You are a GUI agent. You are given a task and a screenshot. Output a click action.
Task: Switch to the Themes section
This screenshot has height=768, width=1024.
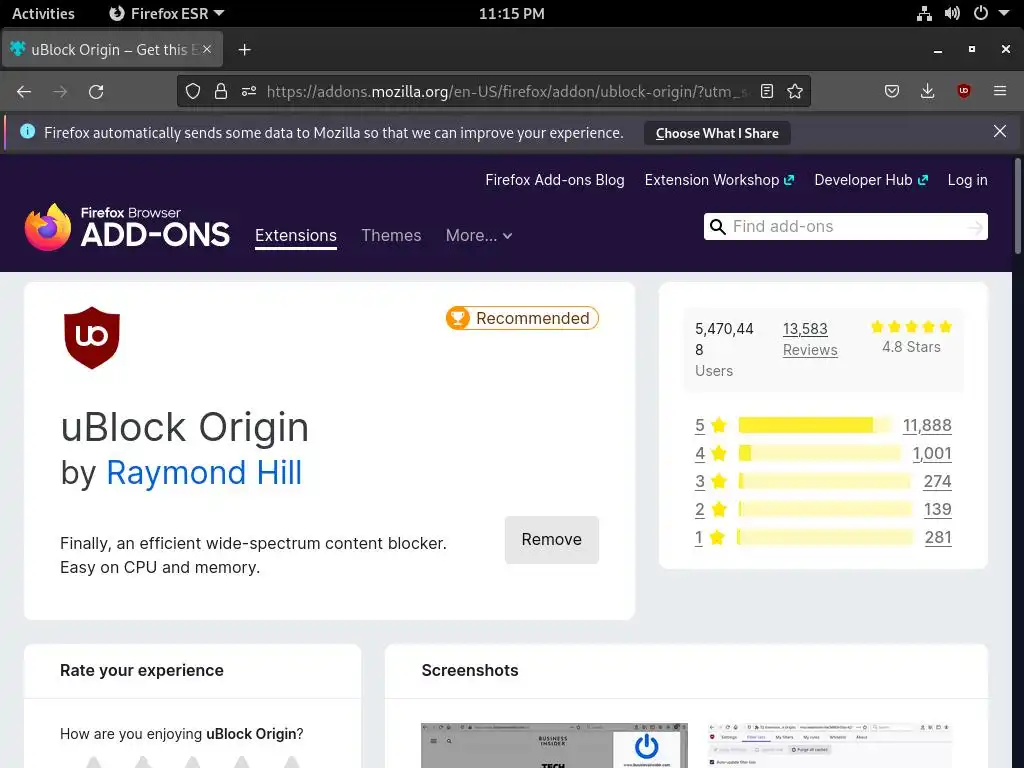click(x=391, y=235)
